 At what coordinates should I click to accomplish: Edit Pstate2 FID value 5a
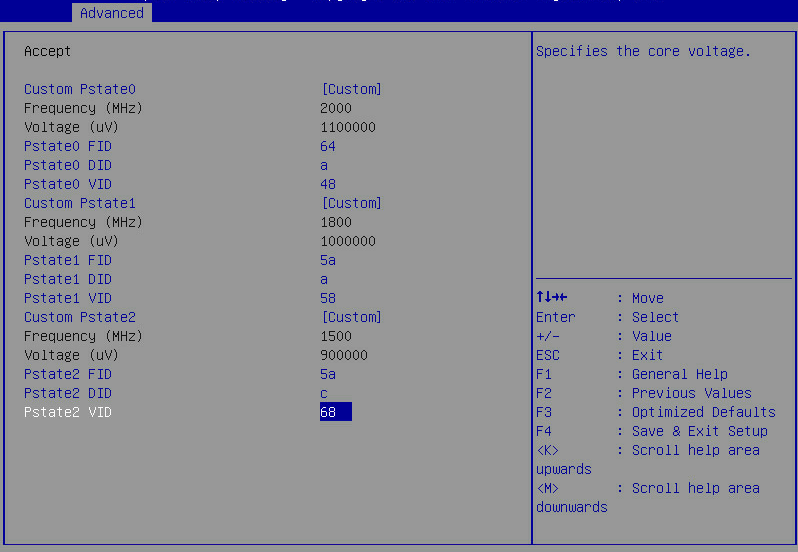(328, 374)
